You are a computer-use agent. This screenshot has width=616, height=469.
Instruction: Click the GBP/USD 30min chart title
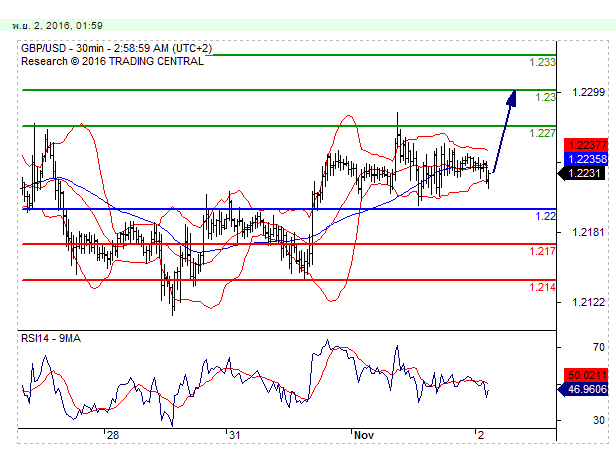pos(111,48)
